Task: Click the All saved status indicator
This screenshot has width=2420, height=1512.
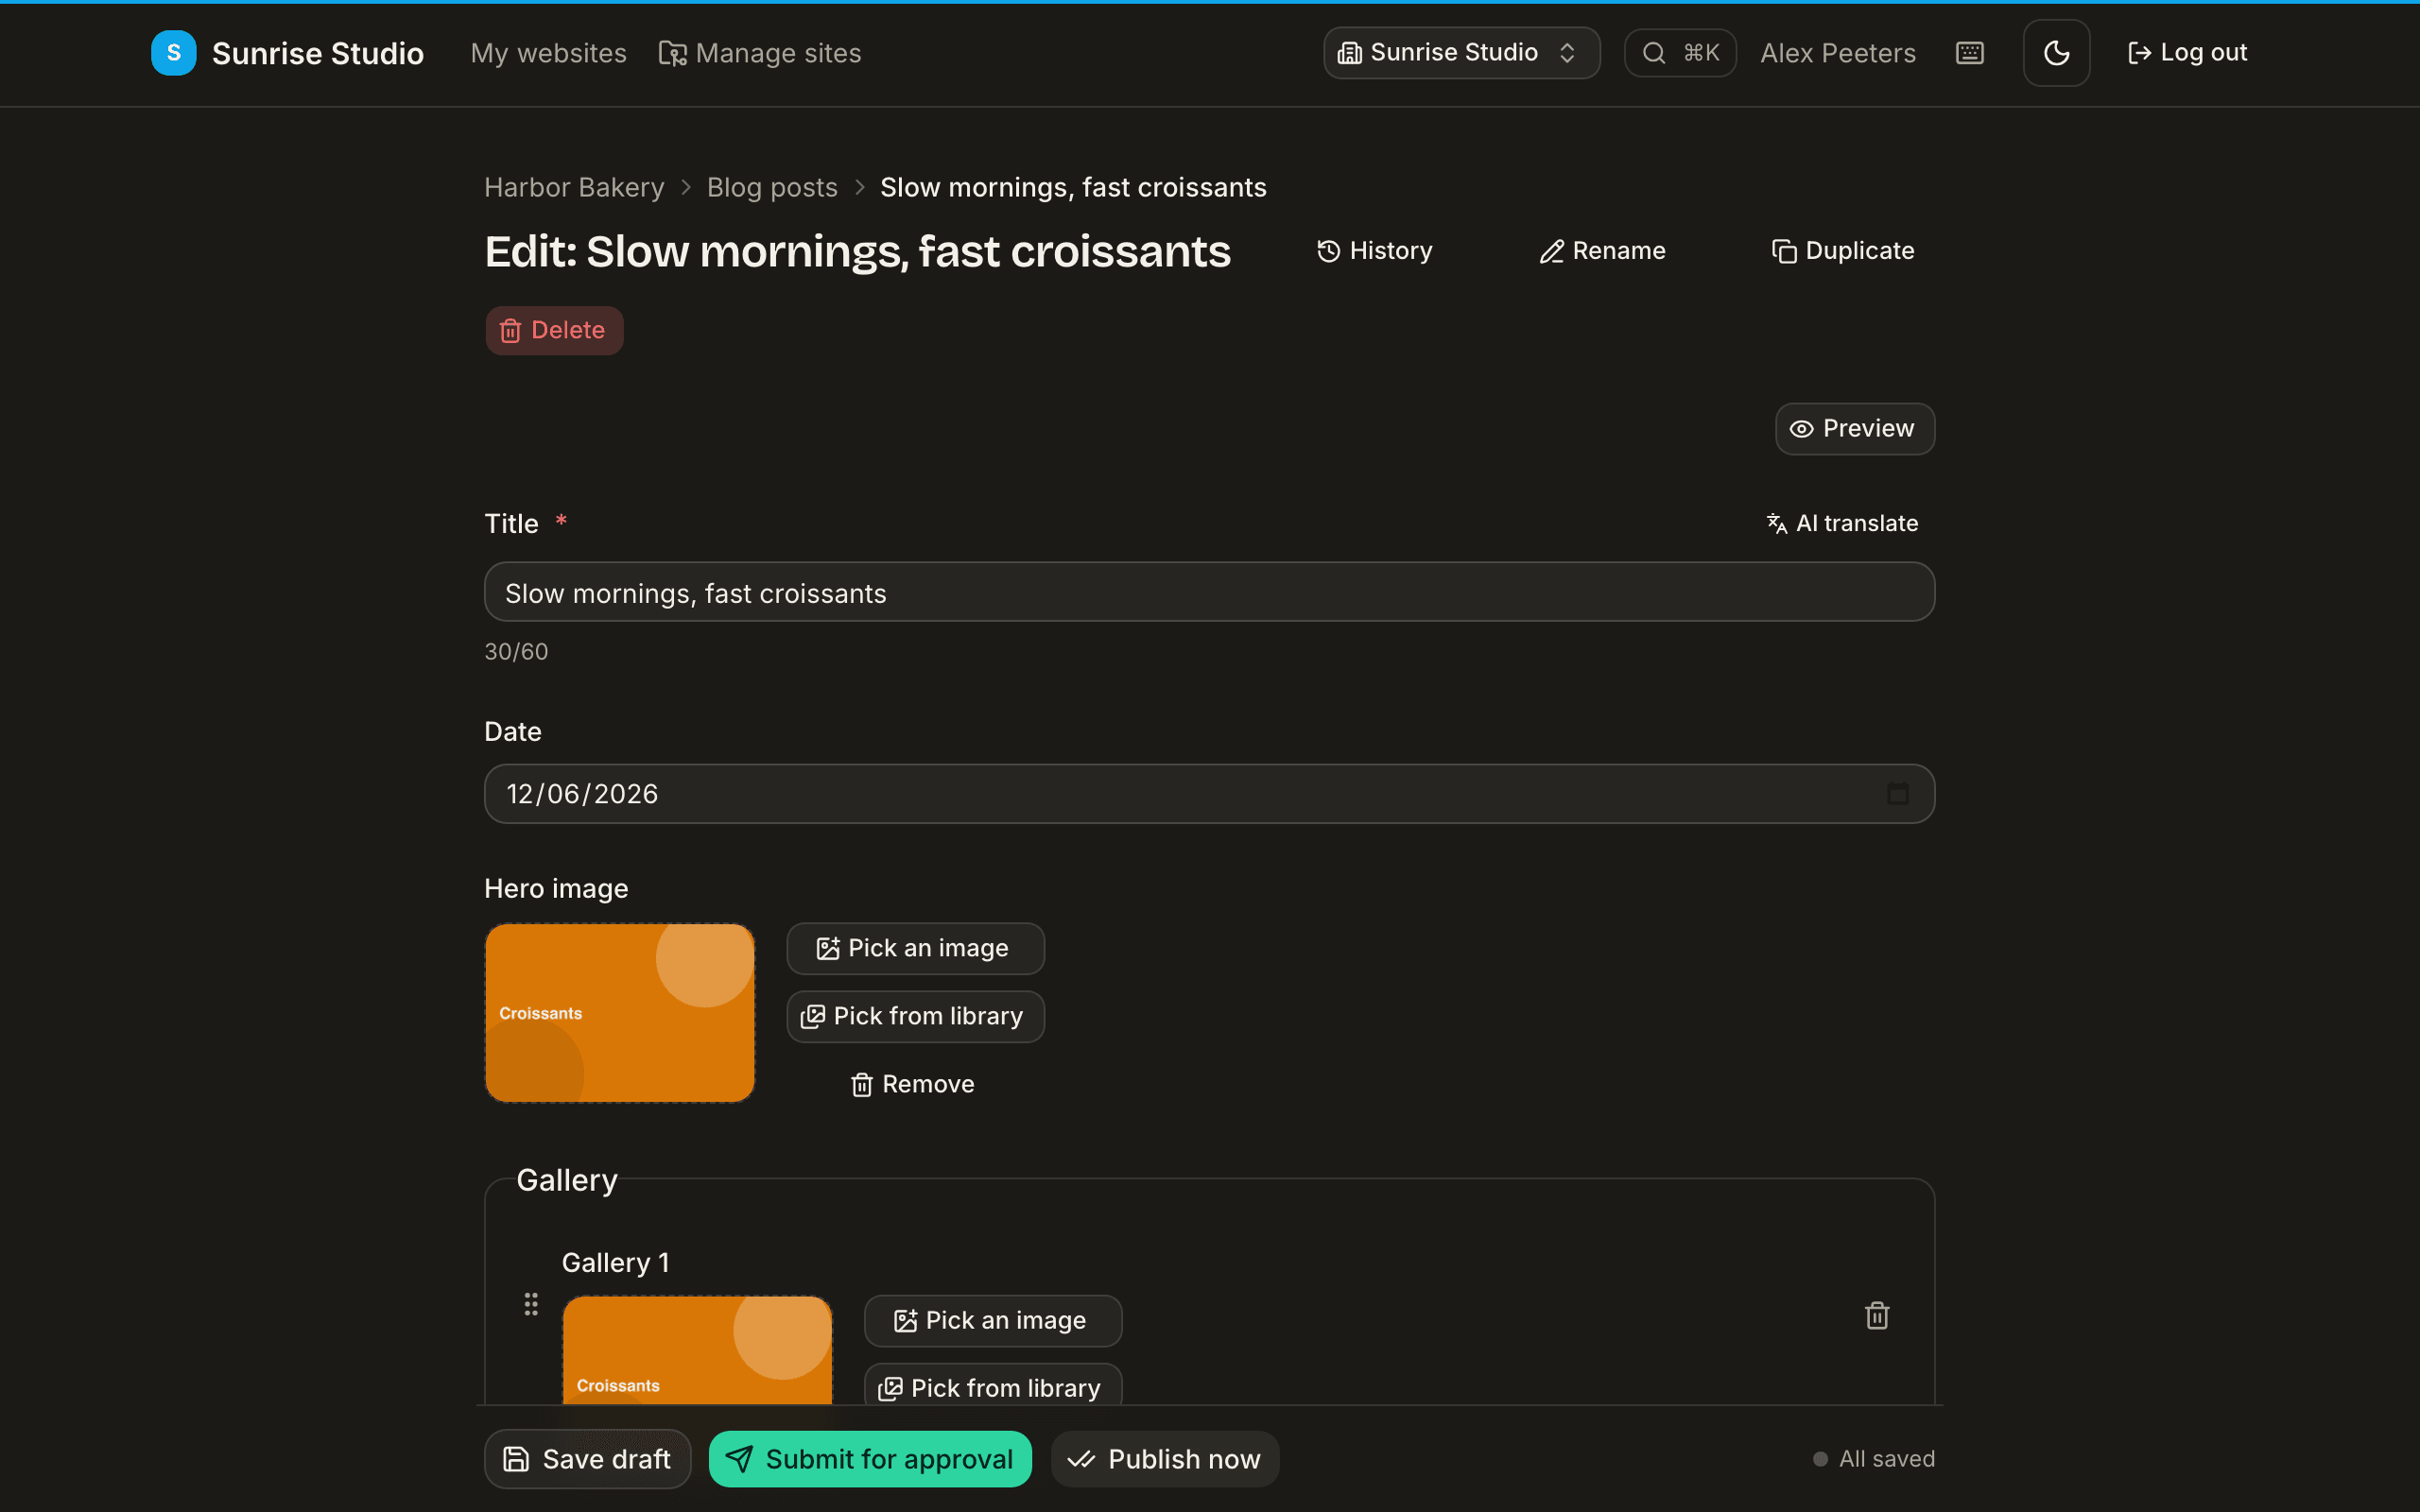Action: (x=1874, y=1459)
